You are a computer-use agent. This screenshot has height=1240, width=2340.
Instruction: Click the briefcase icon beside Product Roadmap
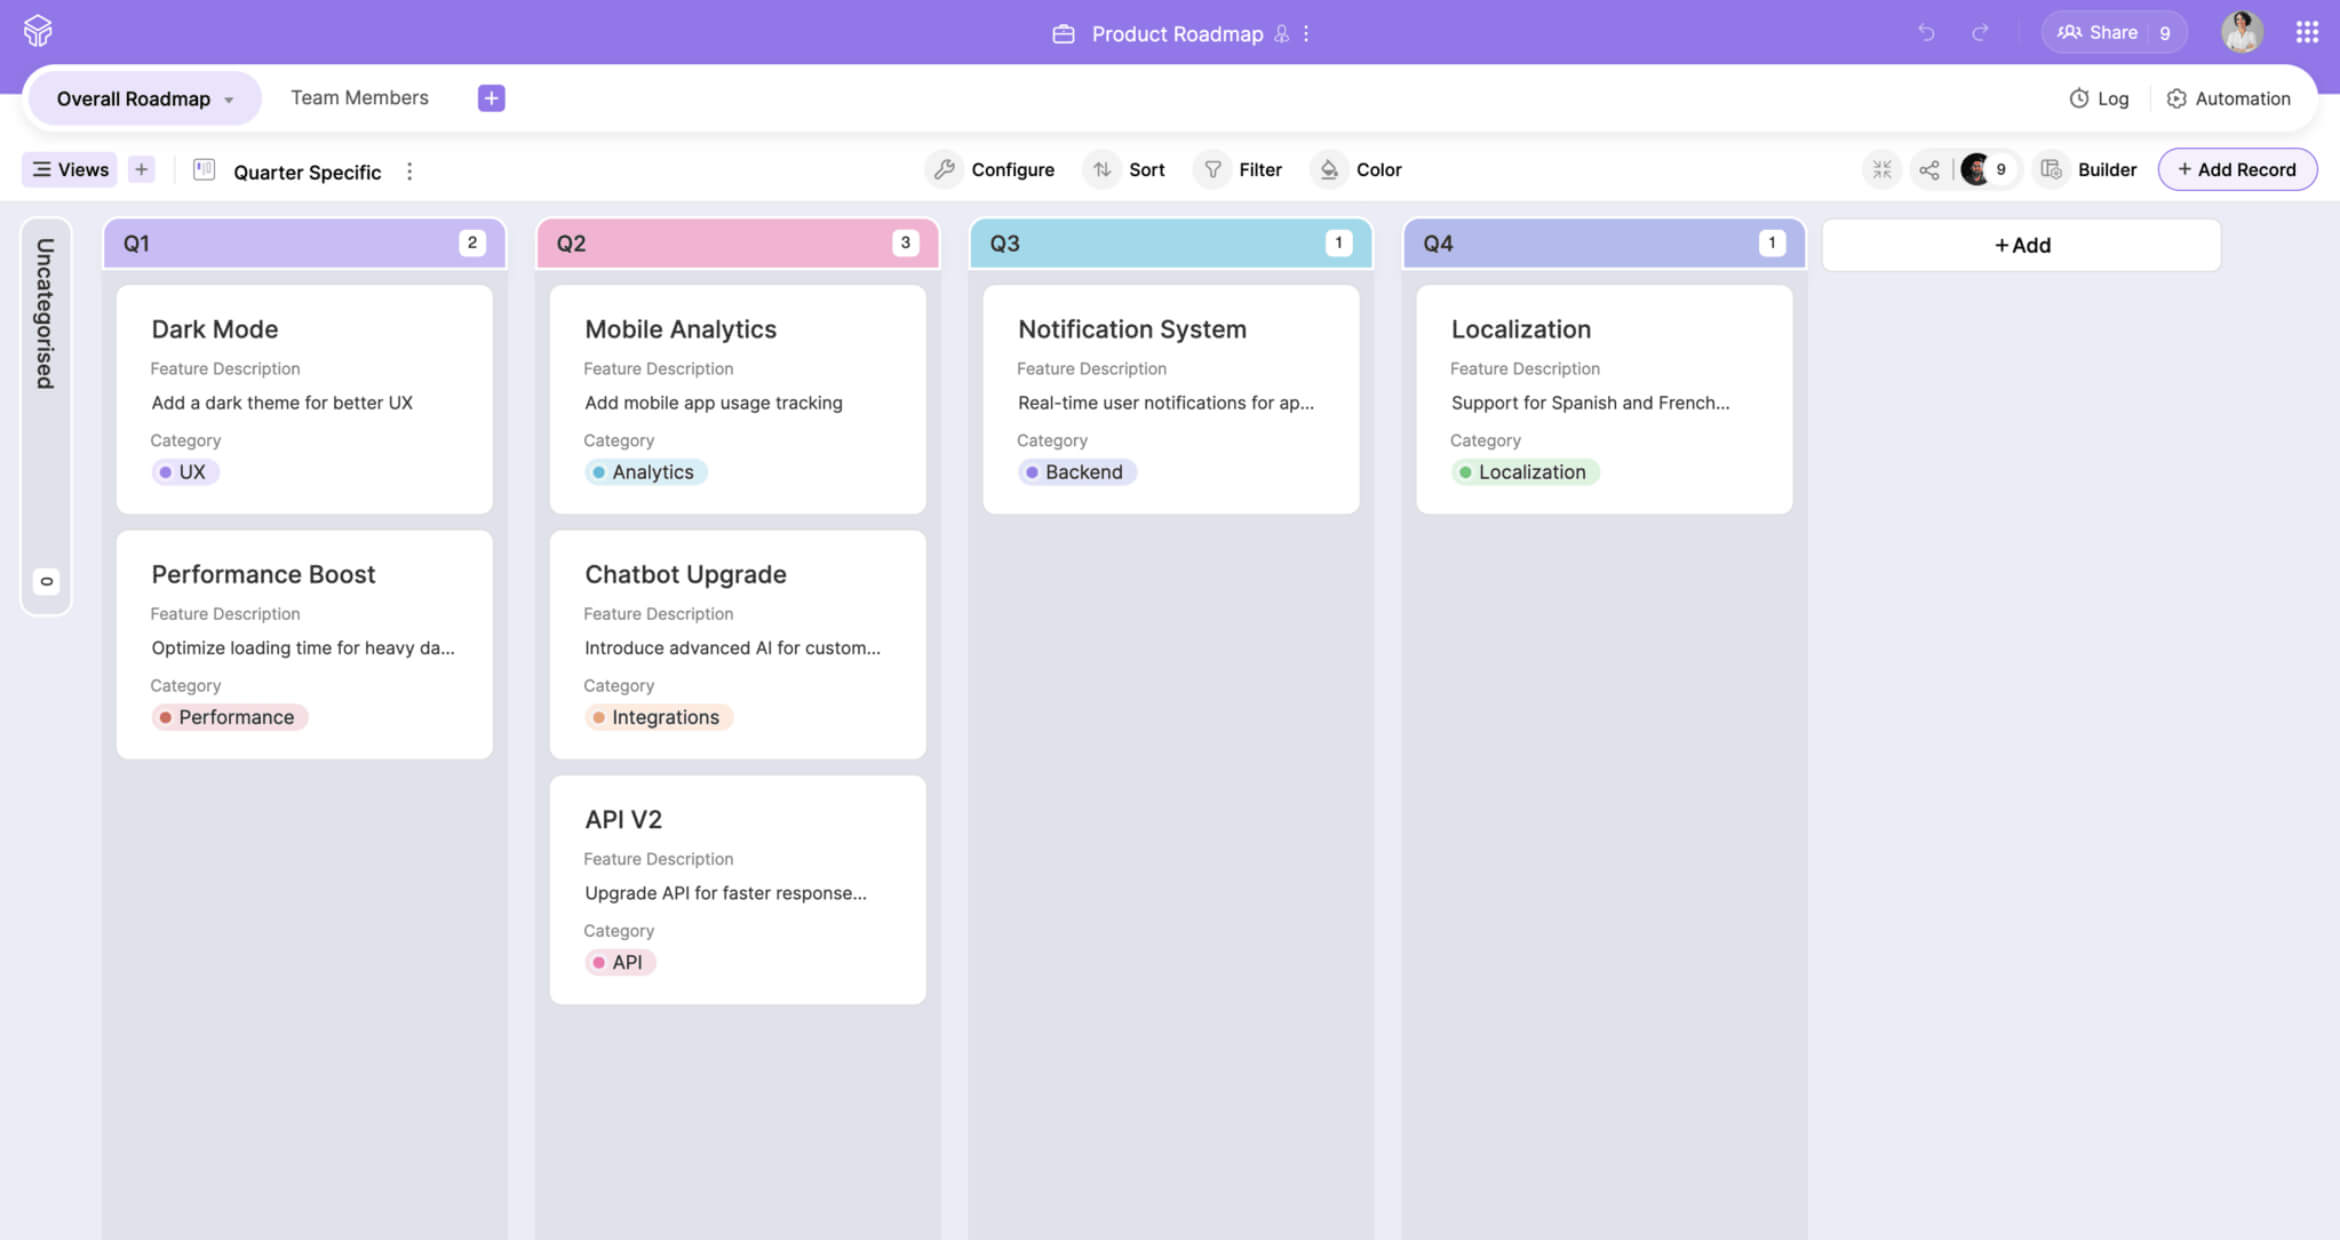pos(1063,34)
